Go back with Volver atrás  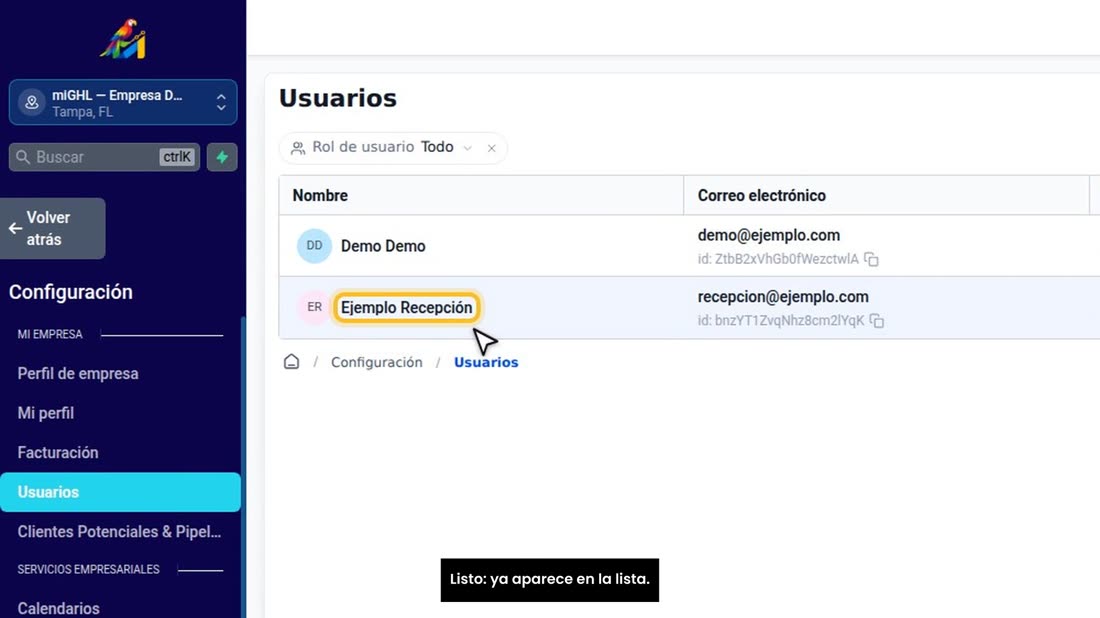[x=53, y=229]
